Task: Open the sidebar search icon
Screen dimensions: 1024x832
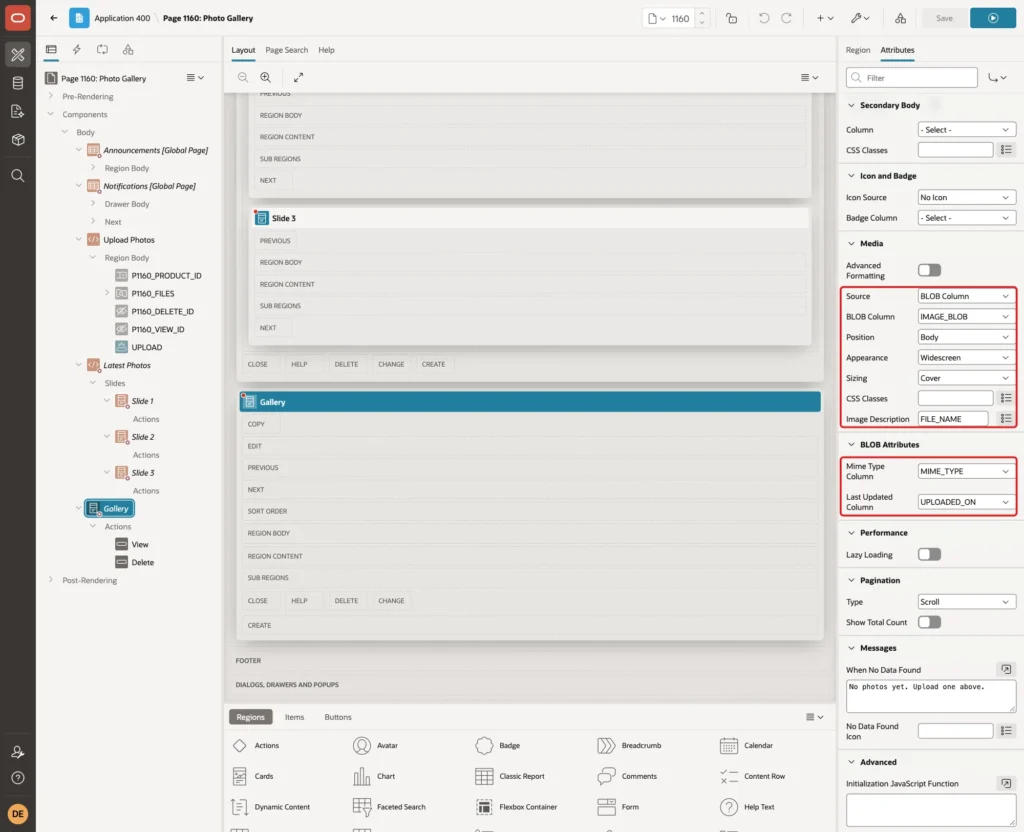Action: point(18,176)
